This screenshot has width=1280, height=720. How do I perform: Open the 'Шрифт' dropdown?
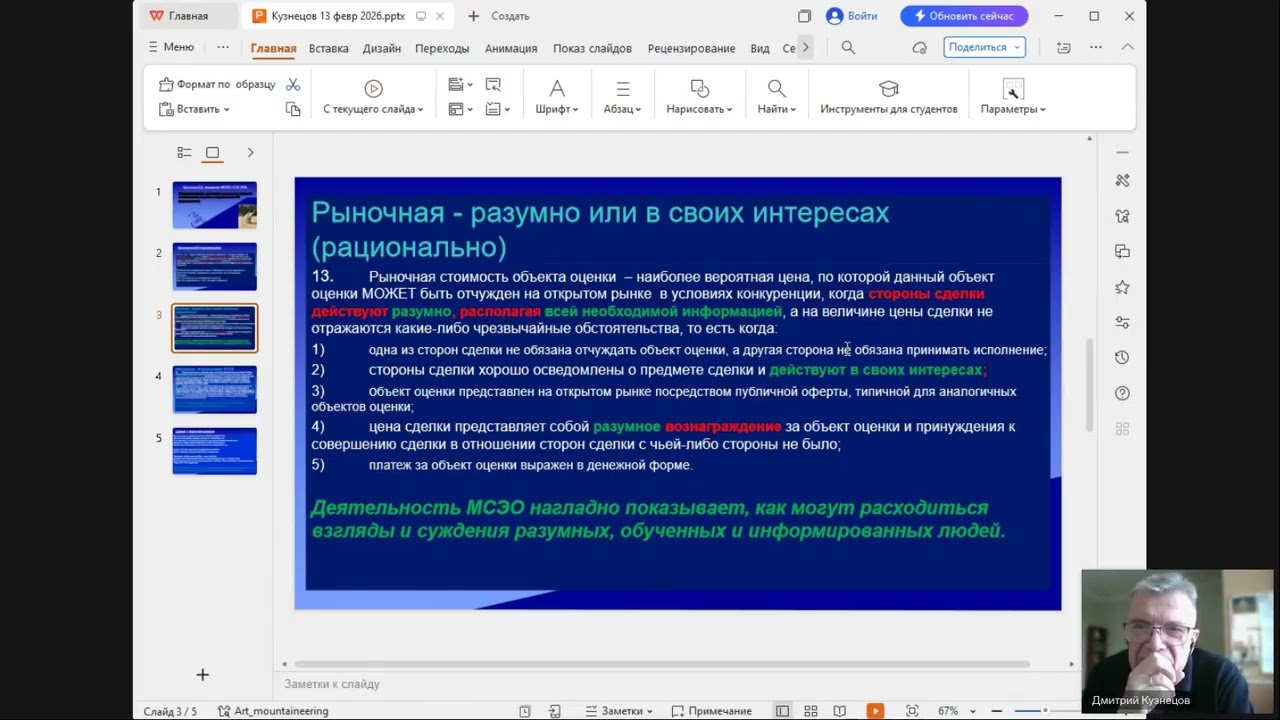tap(557, 109)
